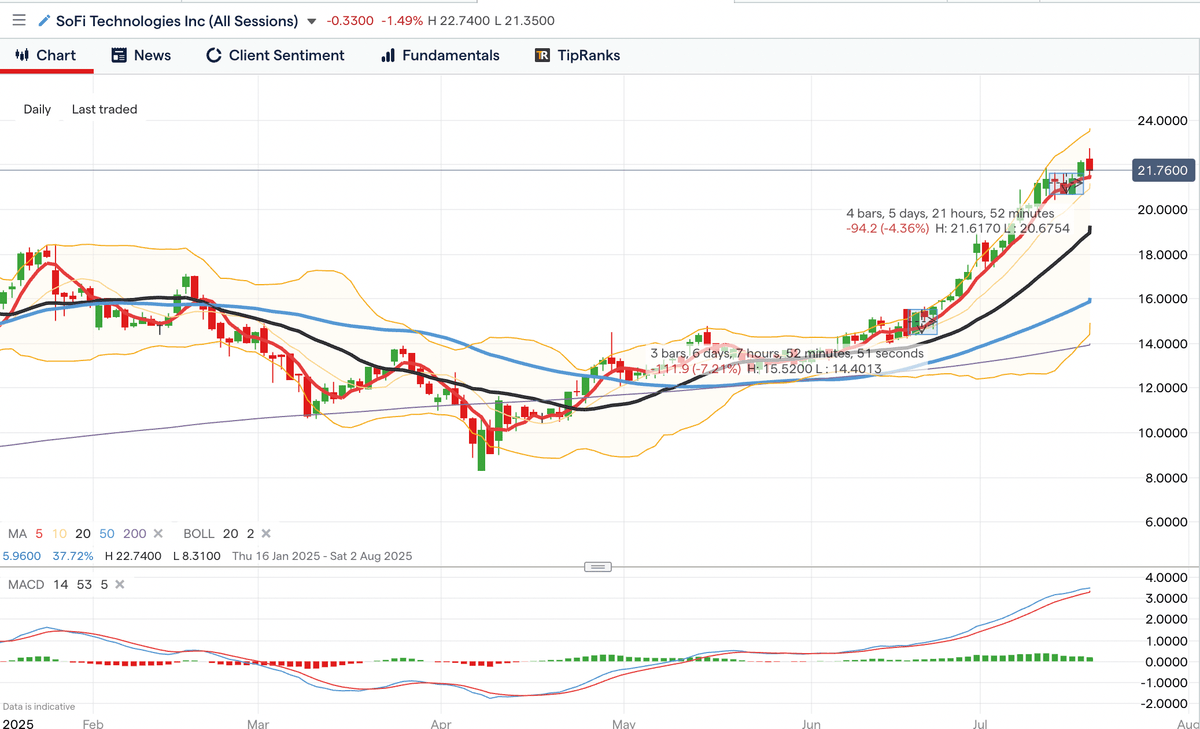Select the '3 bars, 6 days' measurement annotation
Viewport: 1200px width, 729px height.
coord(787,353)
